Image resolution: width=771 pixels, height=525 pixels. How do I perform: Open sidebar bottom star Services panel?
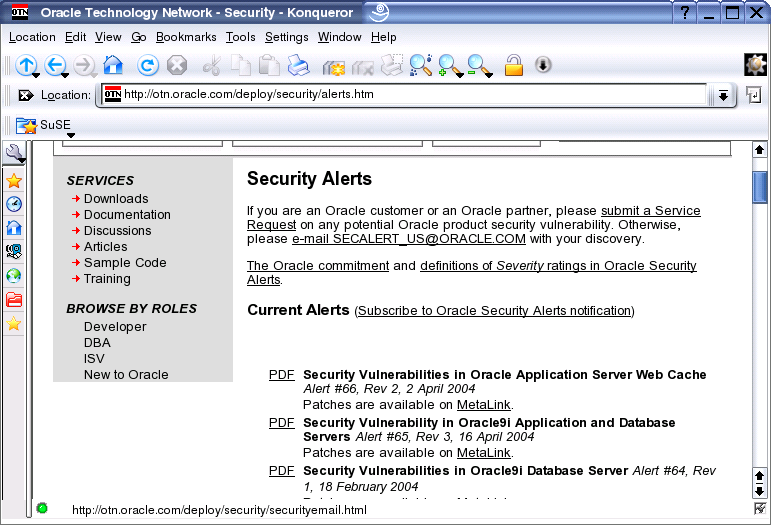(x=14, y=323)
